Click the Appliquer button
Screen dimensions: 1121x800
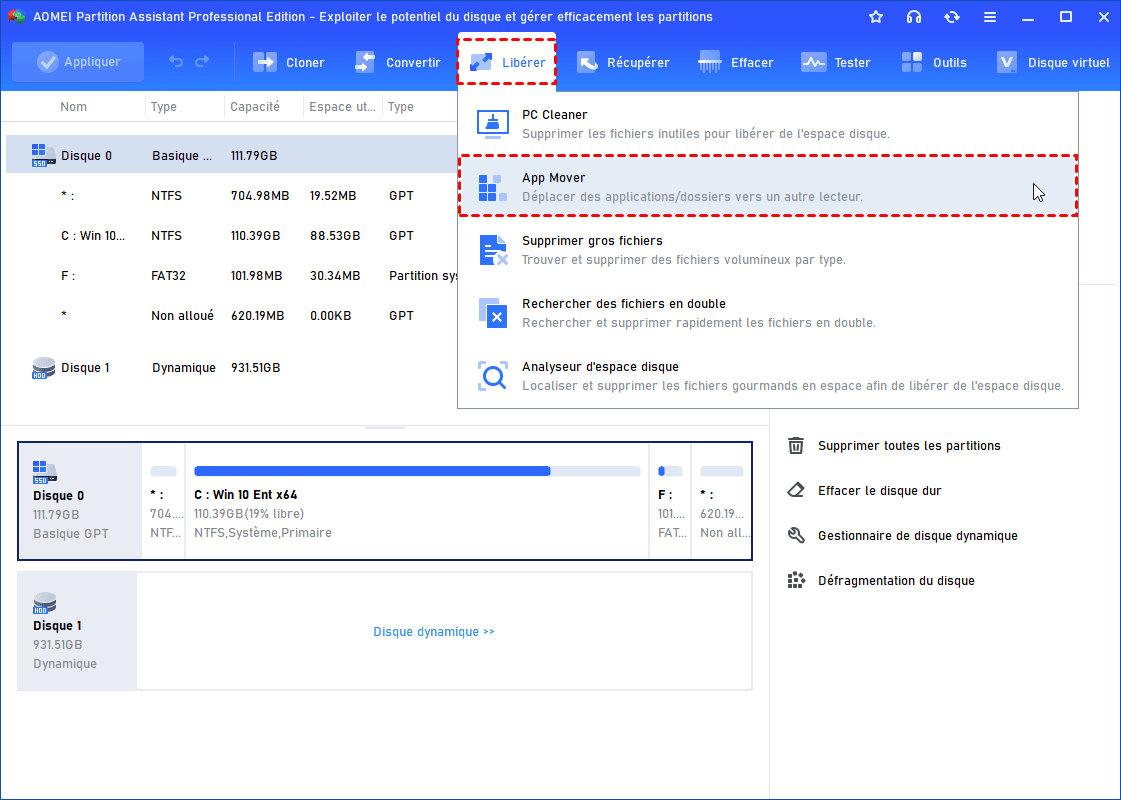[78, 62]
